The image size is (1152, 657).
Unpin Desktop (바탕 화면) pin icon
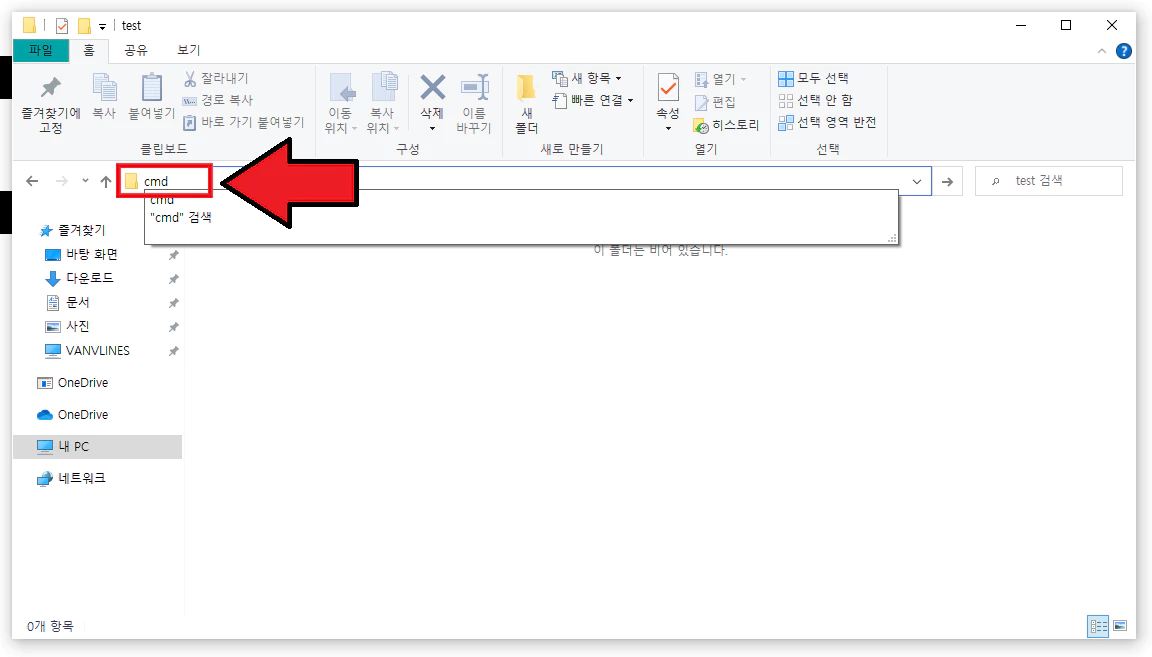[x=173, y=255]
